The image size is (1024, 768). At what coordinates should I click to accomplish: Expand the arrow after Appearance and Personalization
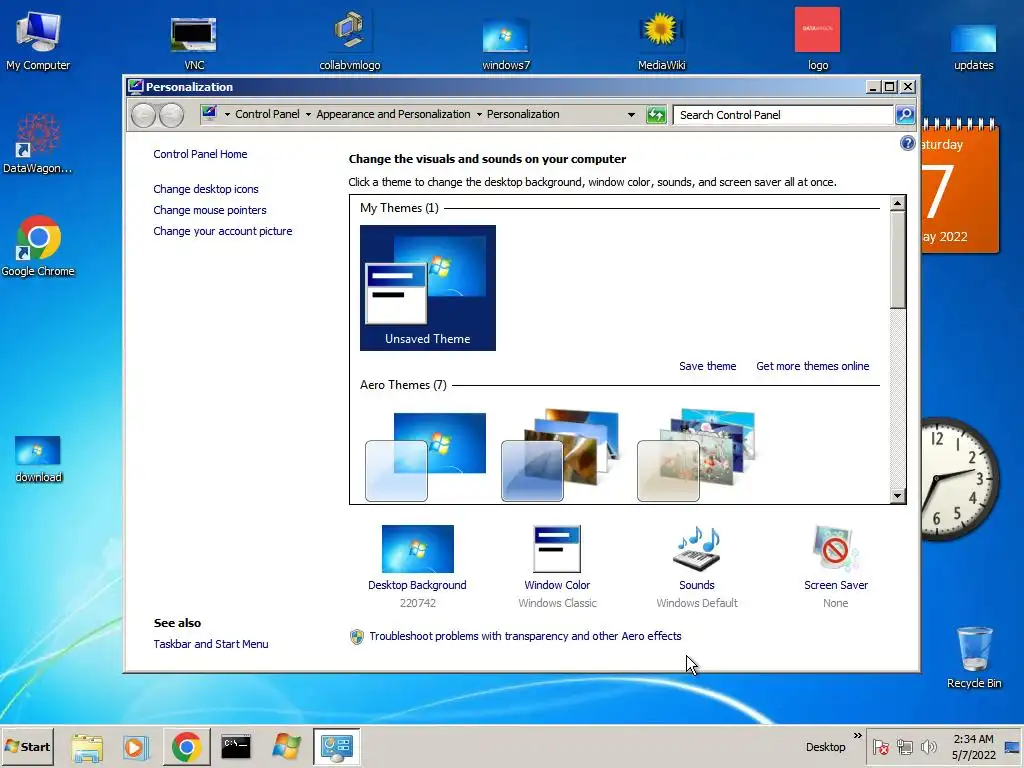click(479, 115)
